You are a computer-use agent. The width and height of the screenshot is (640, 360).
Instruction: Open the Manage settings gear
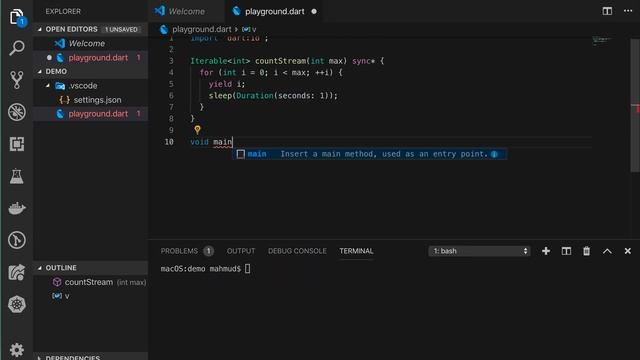pos(17,350)
